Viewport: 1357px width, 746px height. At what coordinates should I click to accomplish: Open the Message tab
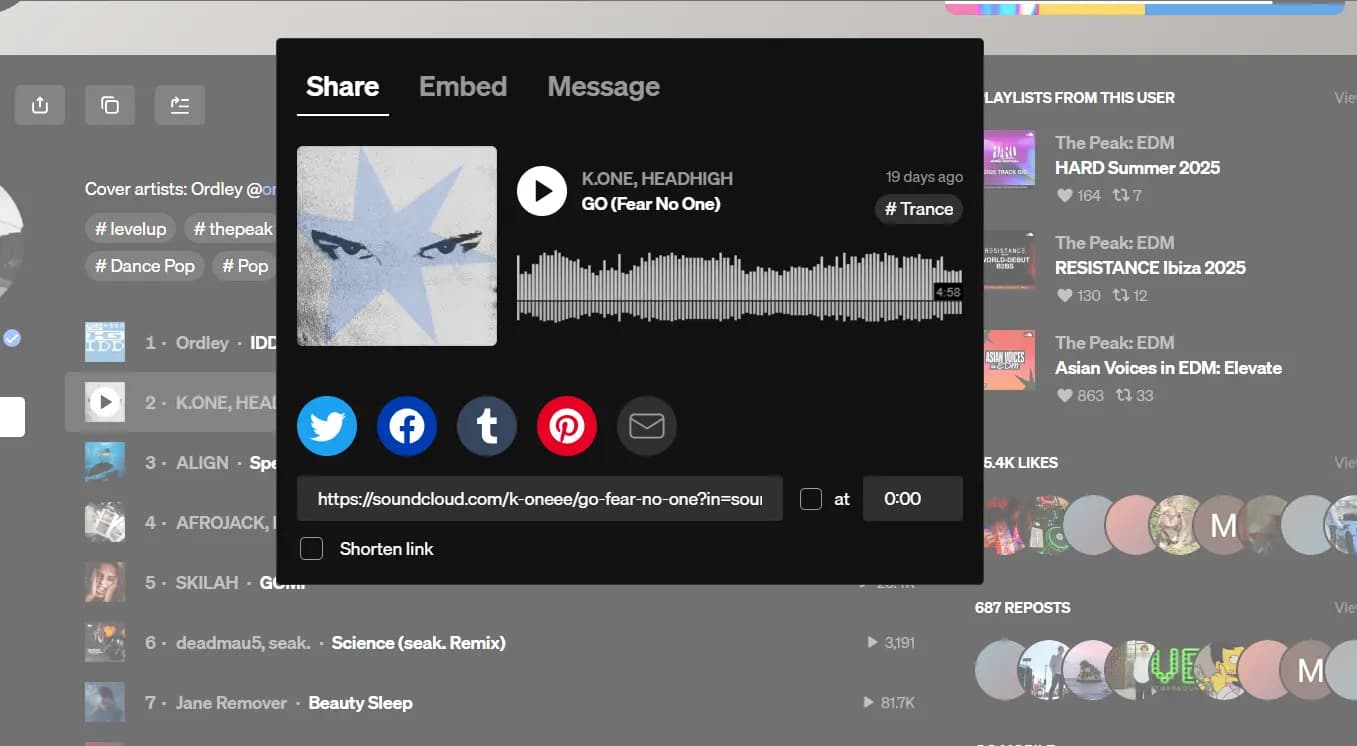[604, 87]
